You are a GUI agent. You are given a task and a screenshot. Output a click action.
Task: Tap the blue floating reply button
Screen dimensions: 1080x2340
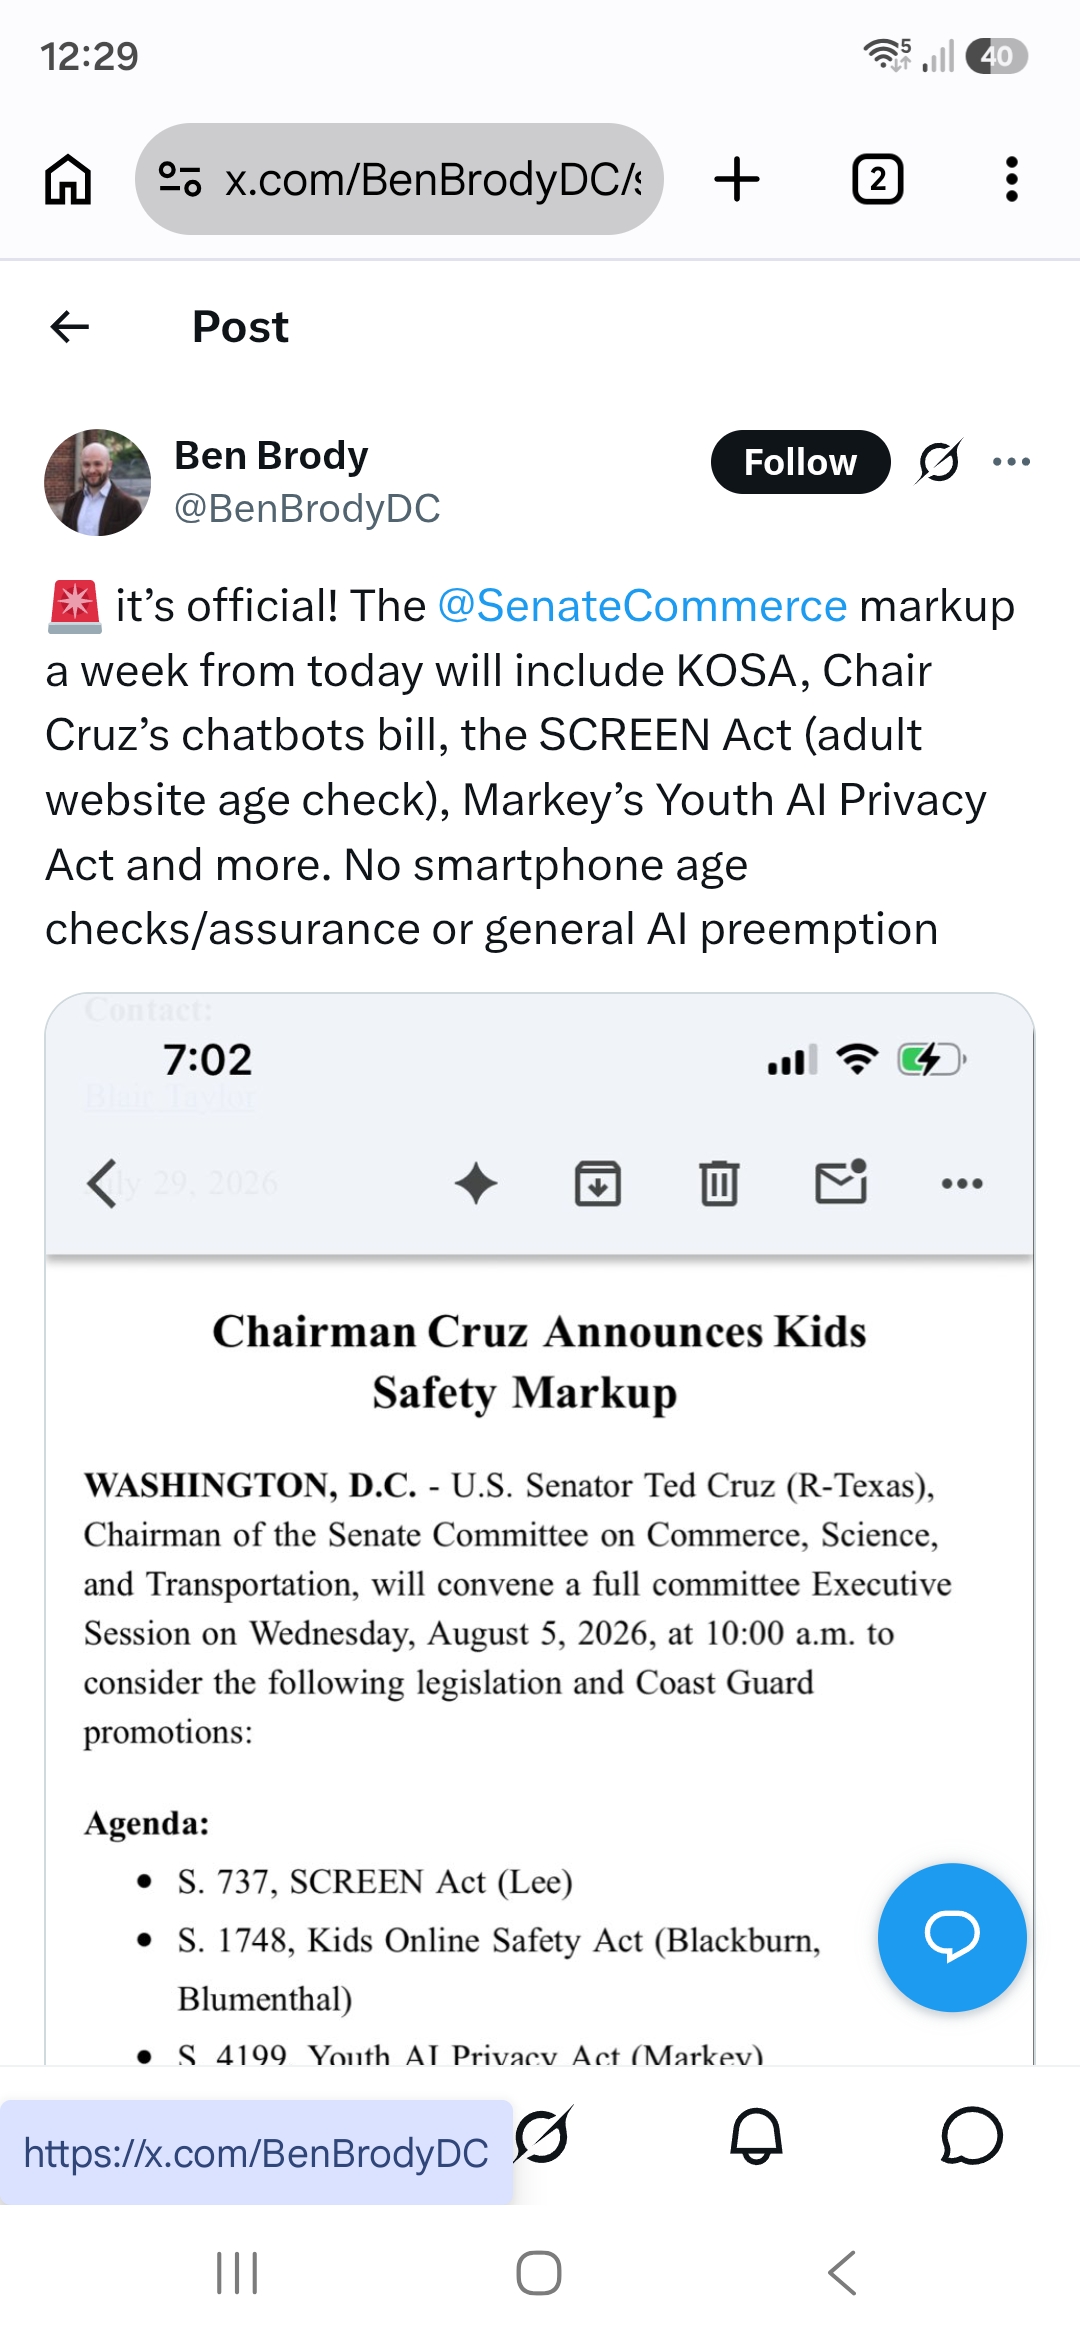[952, 1937]
